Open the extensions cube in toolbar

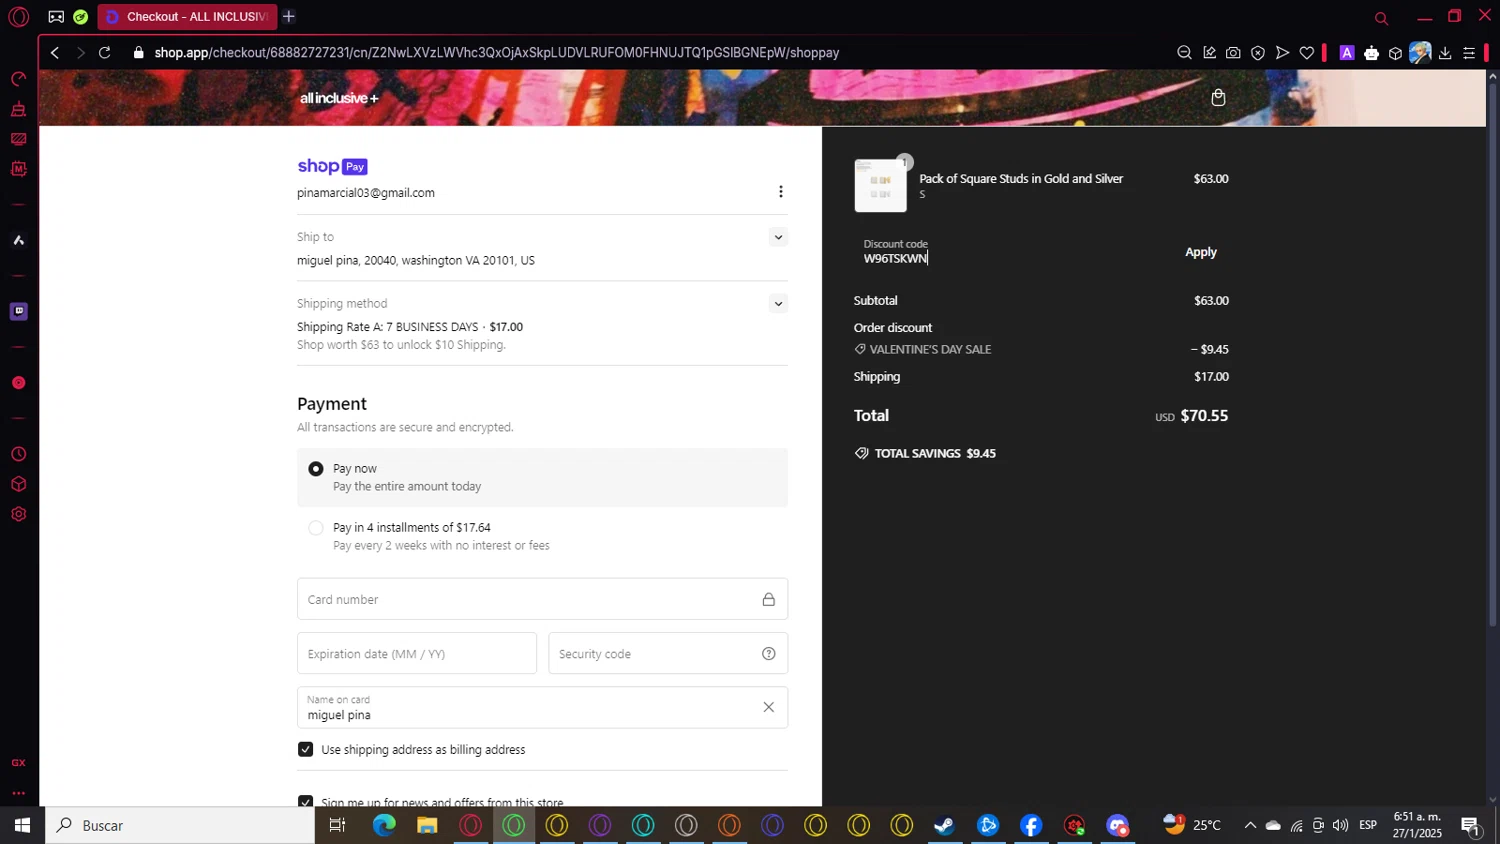coord(1396,53)
